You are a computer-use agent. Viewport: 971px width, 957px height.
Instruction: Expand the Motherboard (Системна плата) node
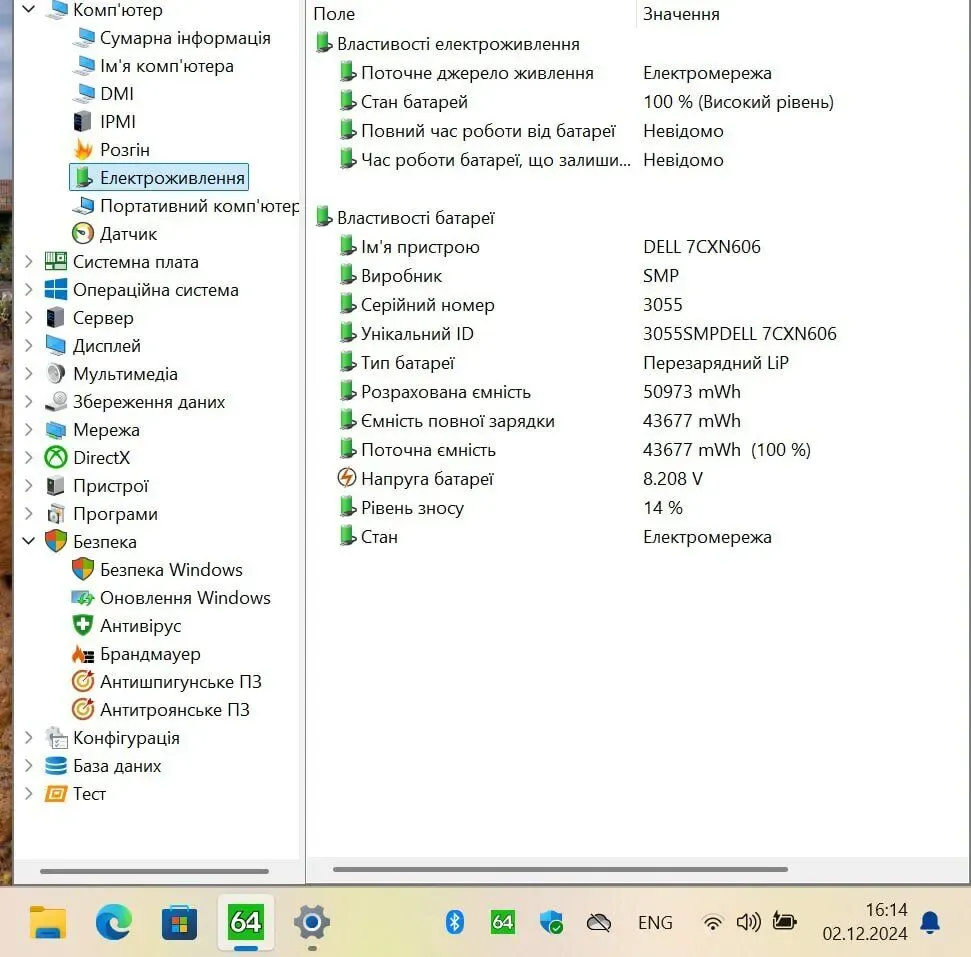(x=28, y=262)
